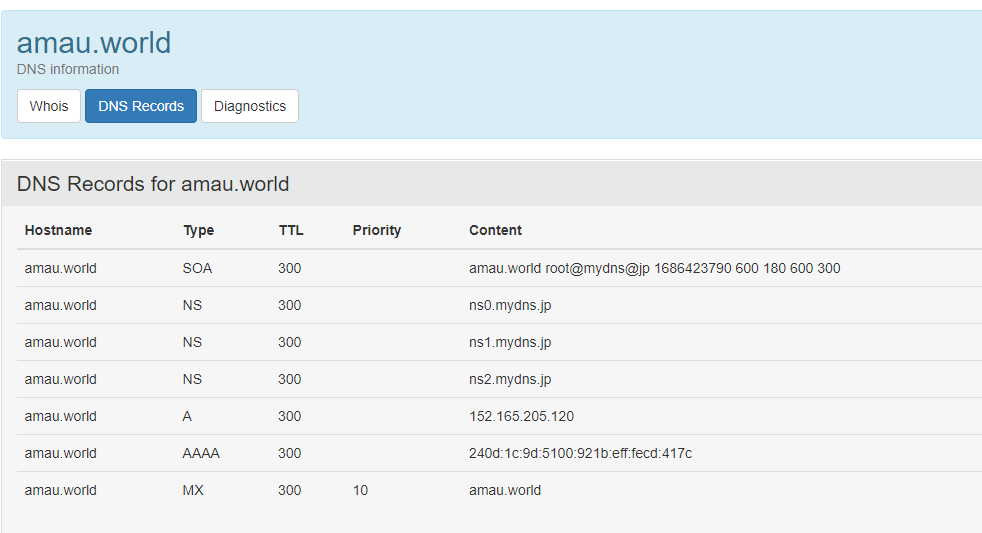Click the SOA type cell
Screen dimensions: 982x533
pyautogui.click(x=197, y=268)
